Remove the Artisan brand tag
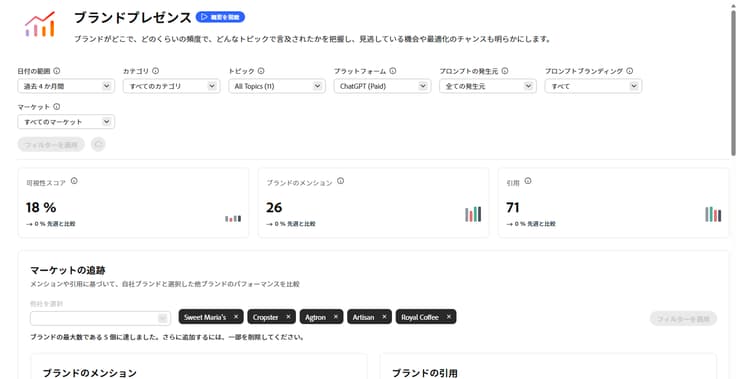 click(x=384, y=317)
